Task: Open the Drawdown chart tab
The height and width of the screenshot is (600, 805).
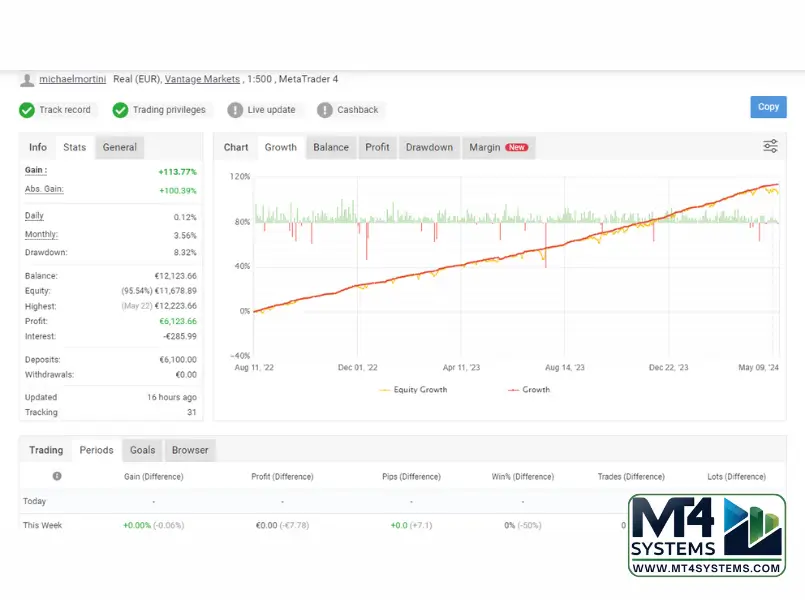Action: (429, 147)
